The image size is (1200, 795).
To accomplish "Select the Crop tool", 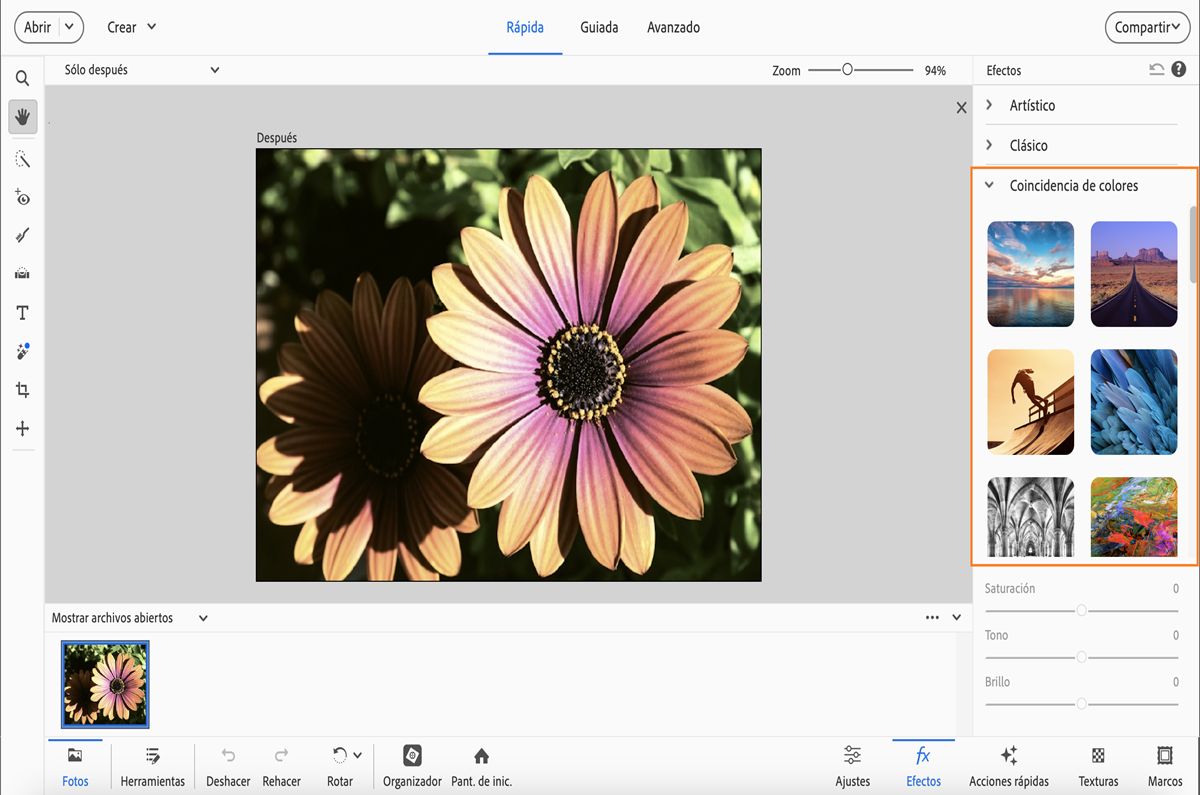I will 22,390.
